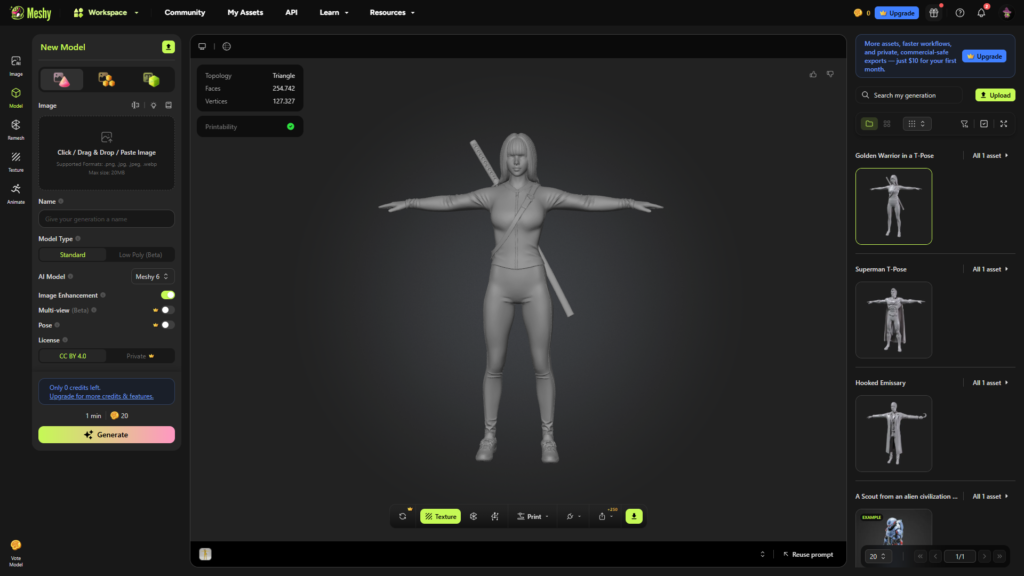
Task: Click the Generate button
Action: 106,435
